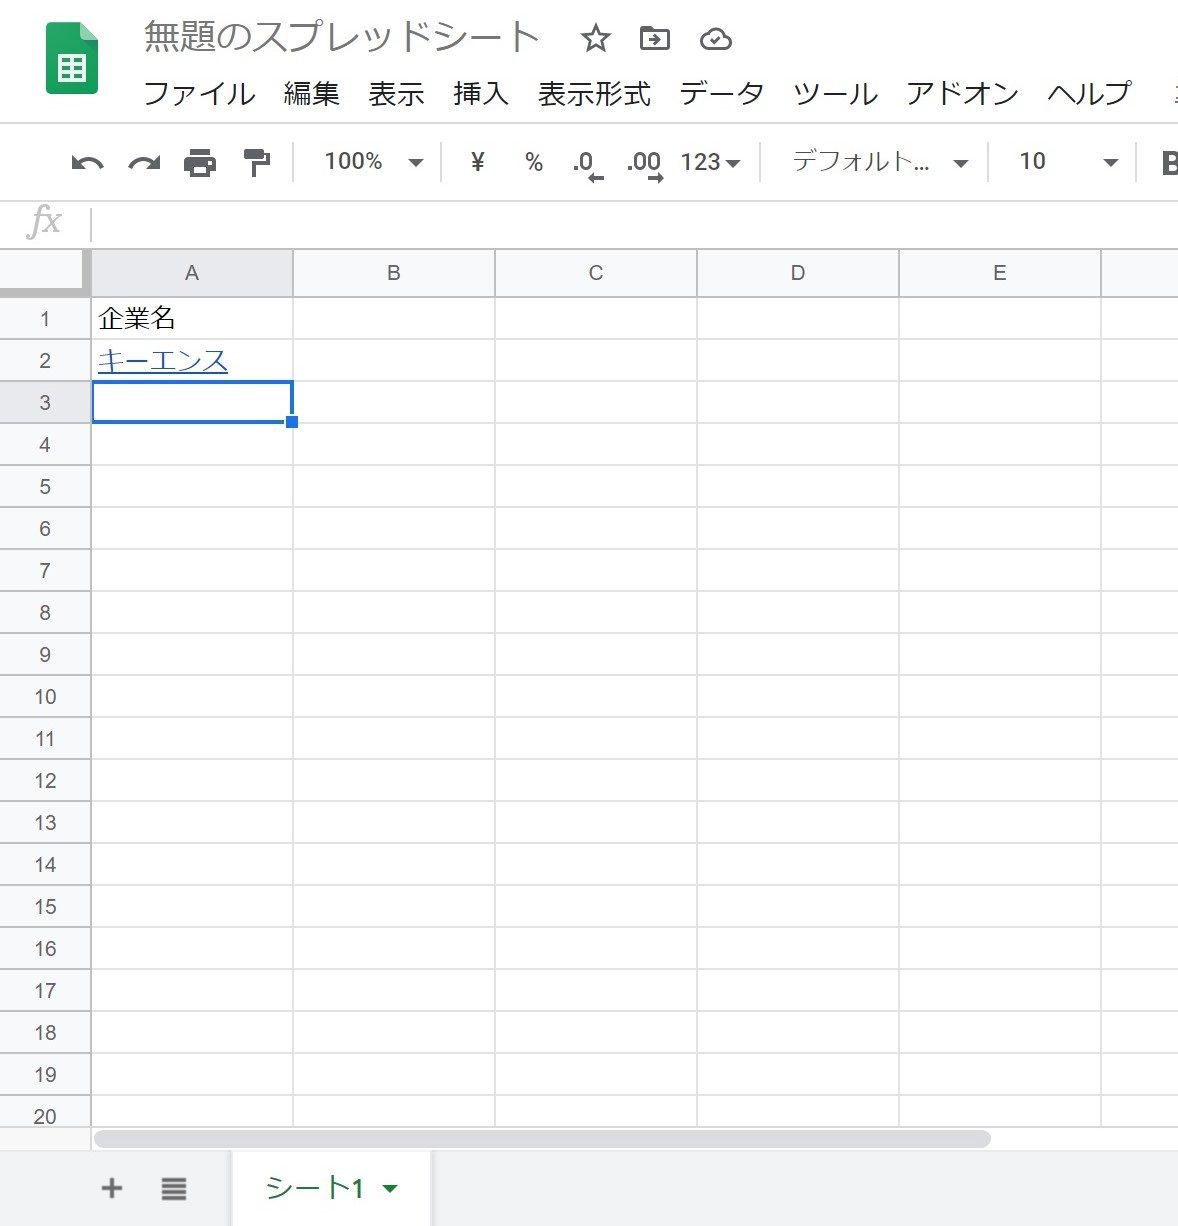Select column B header

(x=394, y=273)
